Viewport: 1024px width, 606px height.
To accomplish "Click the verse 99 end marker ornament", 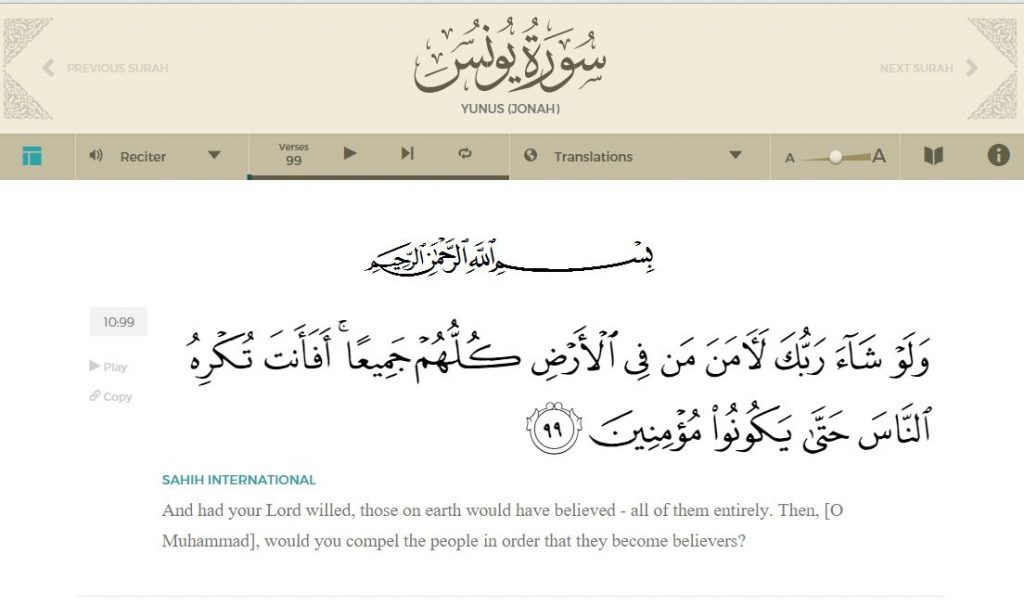I will (554, 428).
